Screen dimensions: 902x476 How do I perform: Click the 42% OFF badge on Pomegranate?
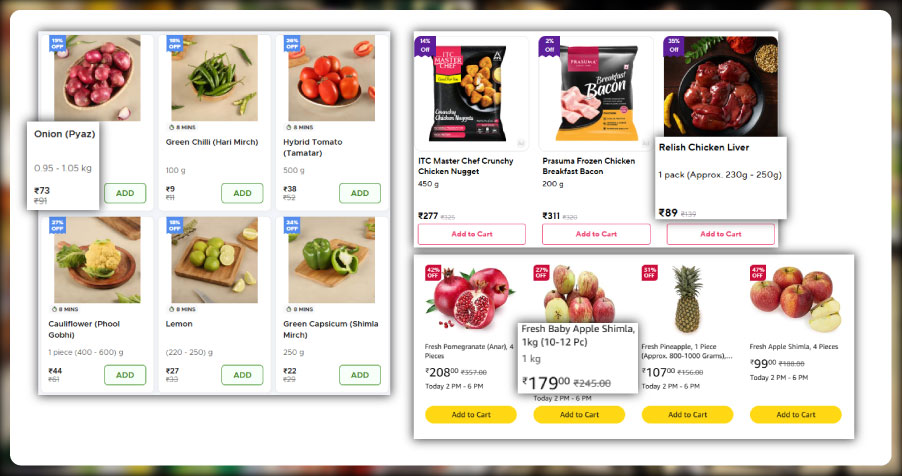click(x=433, y=272)
